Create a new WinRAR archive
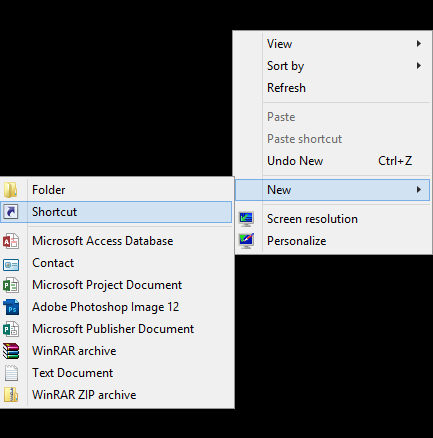 click(x=116, y=351)
